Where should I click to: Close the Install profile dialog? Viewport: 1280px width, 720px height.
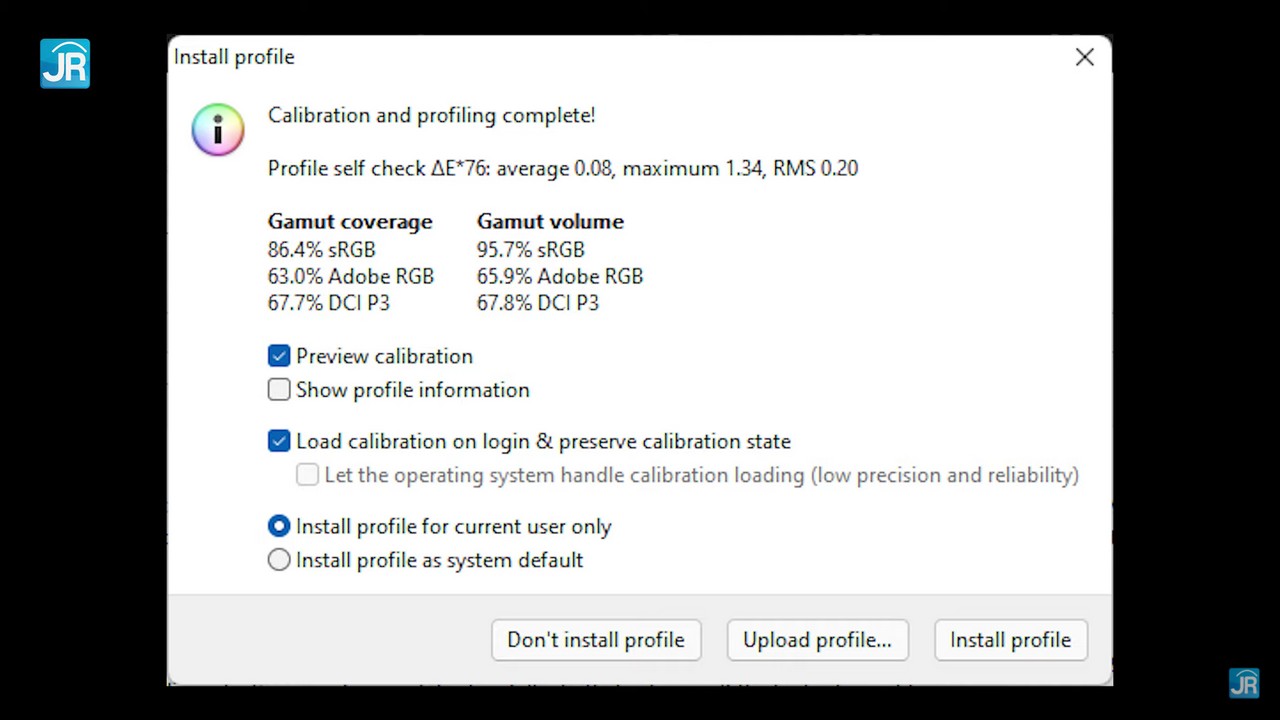[1085, 58]
